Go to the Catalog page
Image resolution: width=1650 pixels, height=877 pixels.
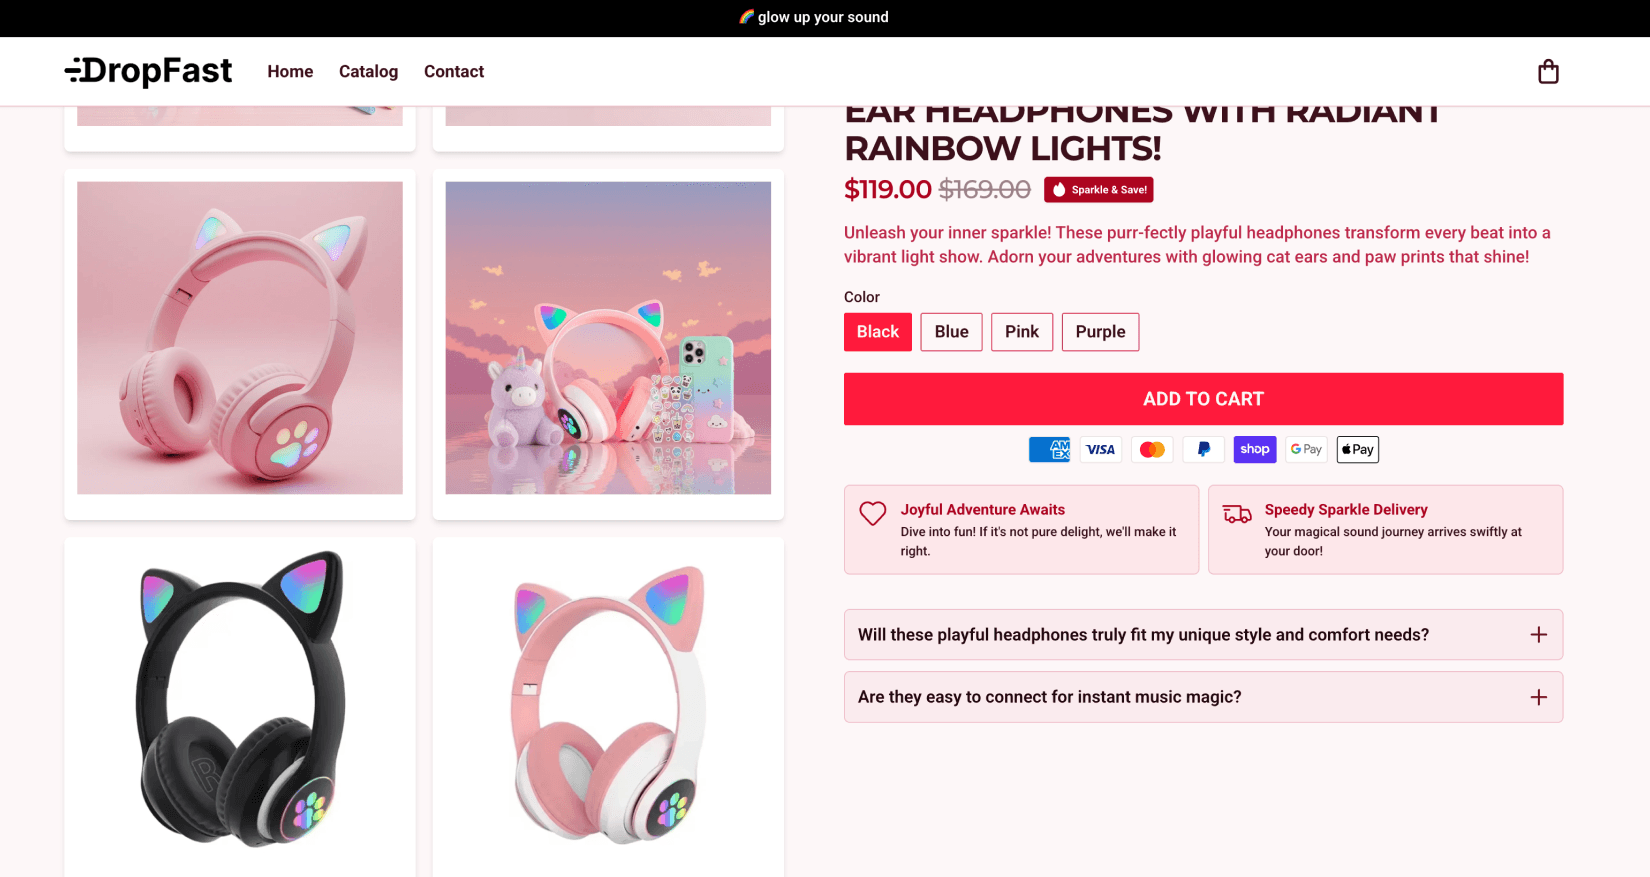[368, 72]
